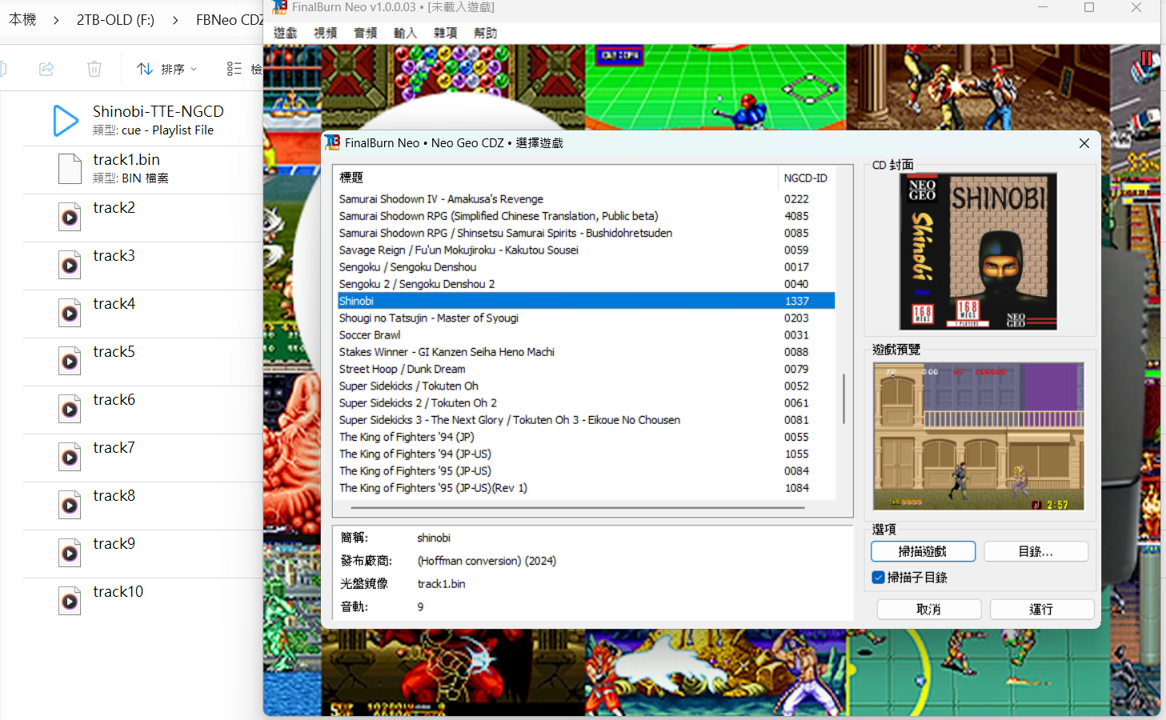
Task: Select Savage Reign / Fu'un Mokujiroku row
Action: 586,250
